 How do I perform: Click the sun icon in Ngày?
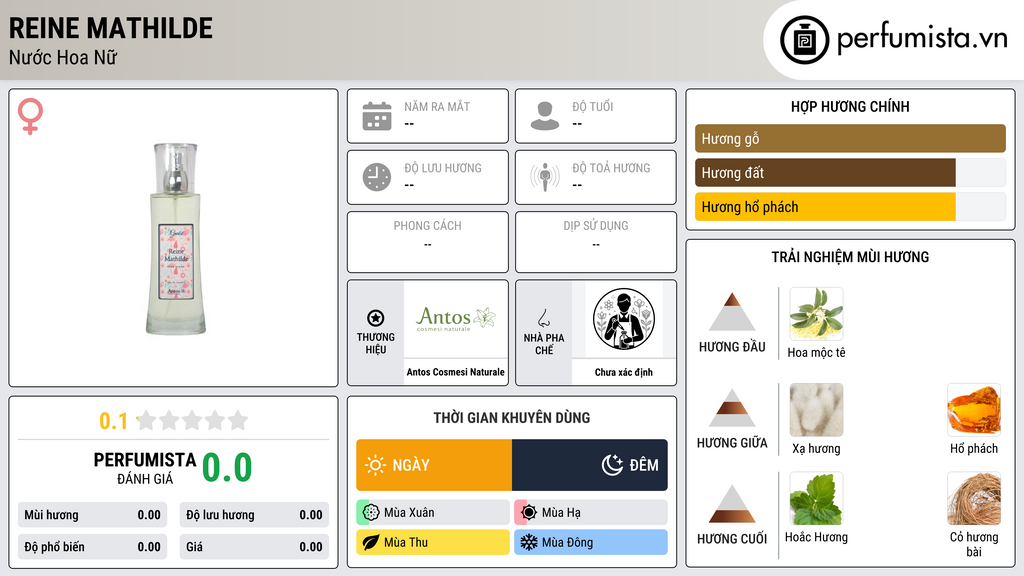tap(375, 465)
